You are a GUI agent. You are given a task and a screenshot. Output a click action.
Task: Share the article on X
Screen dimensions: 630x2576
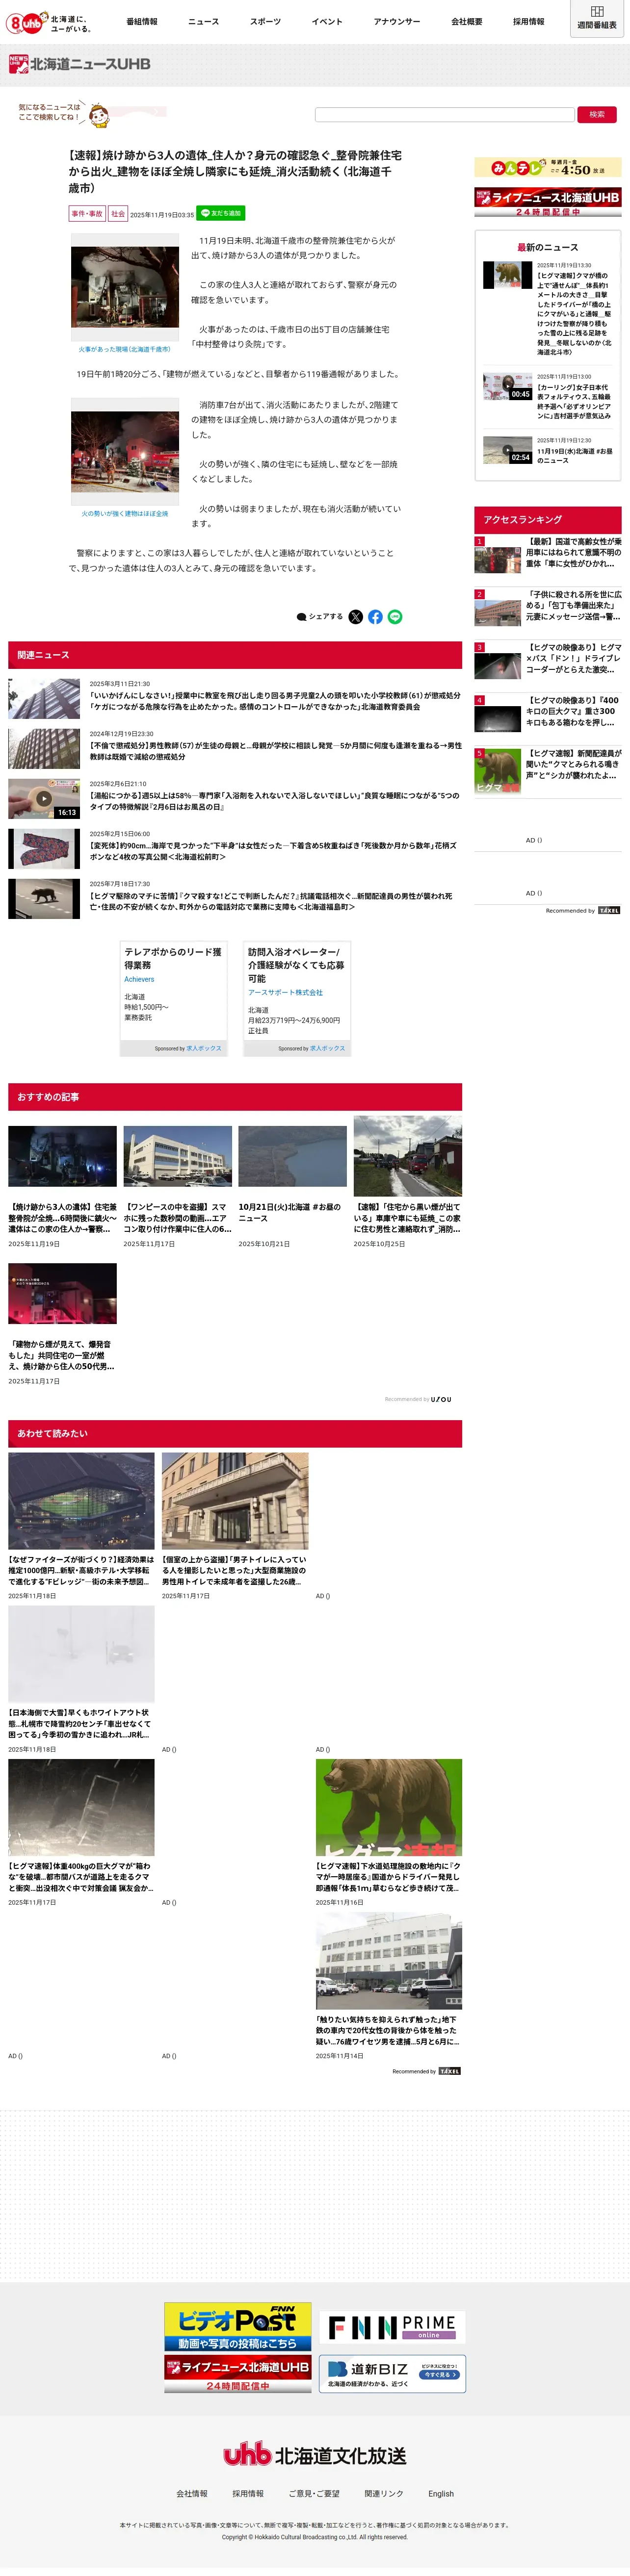[355, 617]
